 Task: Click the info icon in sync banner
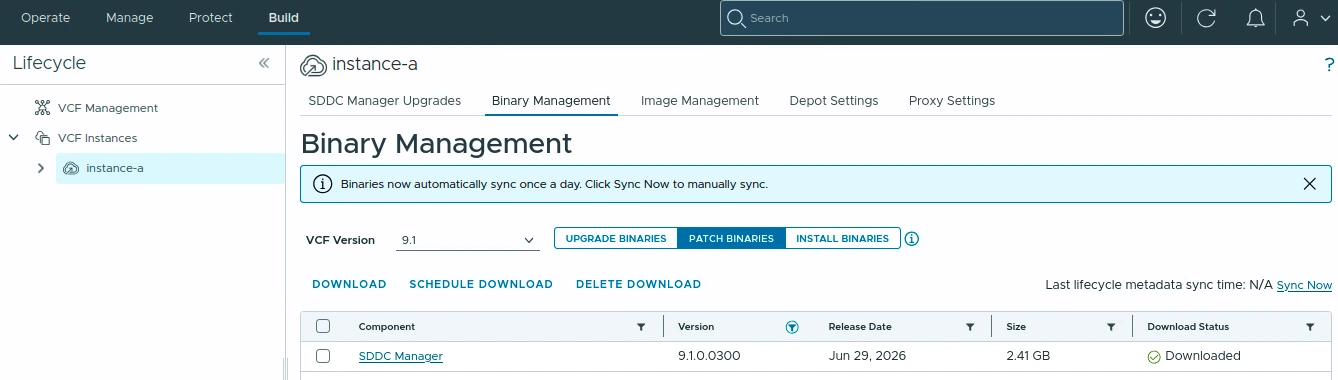click(x=322, y=184)
